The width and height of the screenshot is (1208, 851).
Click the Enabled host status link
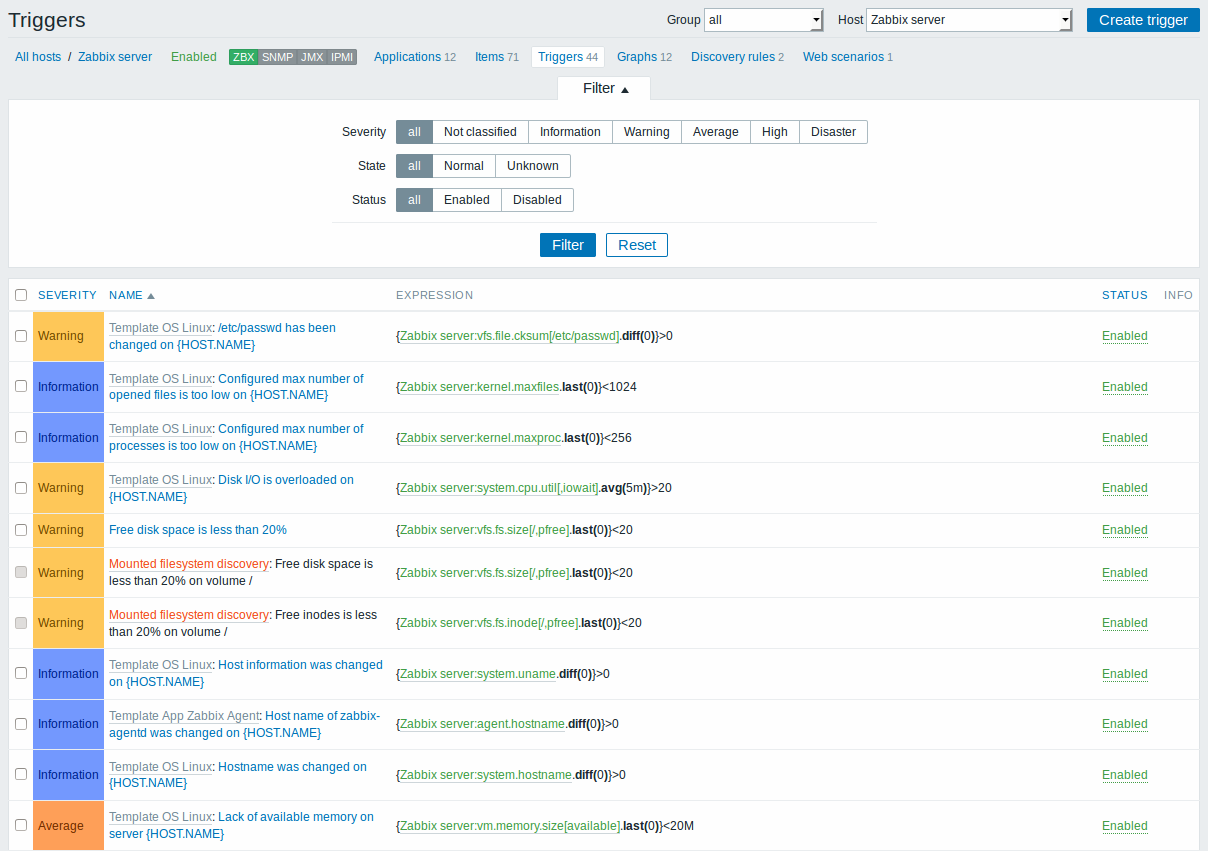click(x=194, y=57)
